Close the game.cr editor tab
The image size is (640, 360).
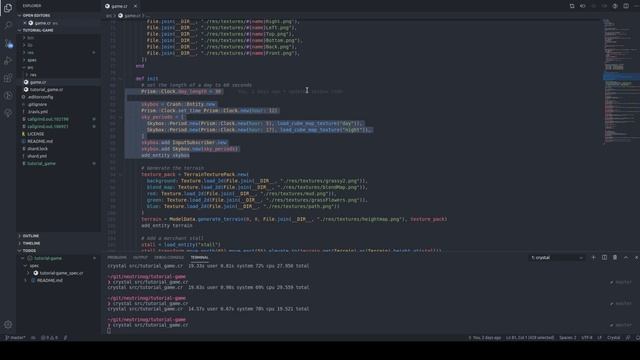click(x=136, y=6)
